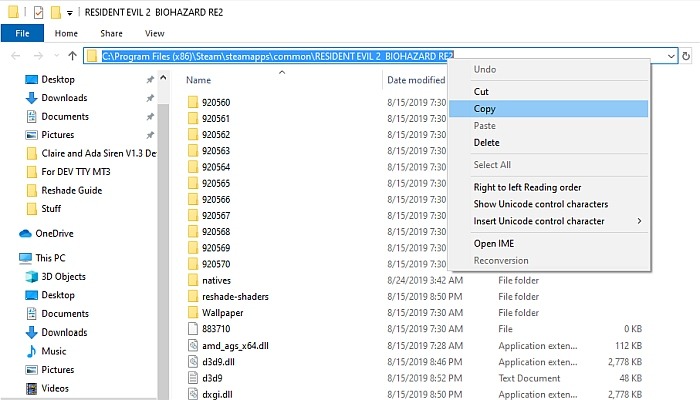
Task: Select the 920567 folder
Action: tap(216, 216)
